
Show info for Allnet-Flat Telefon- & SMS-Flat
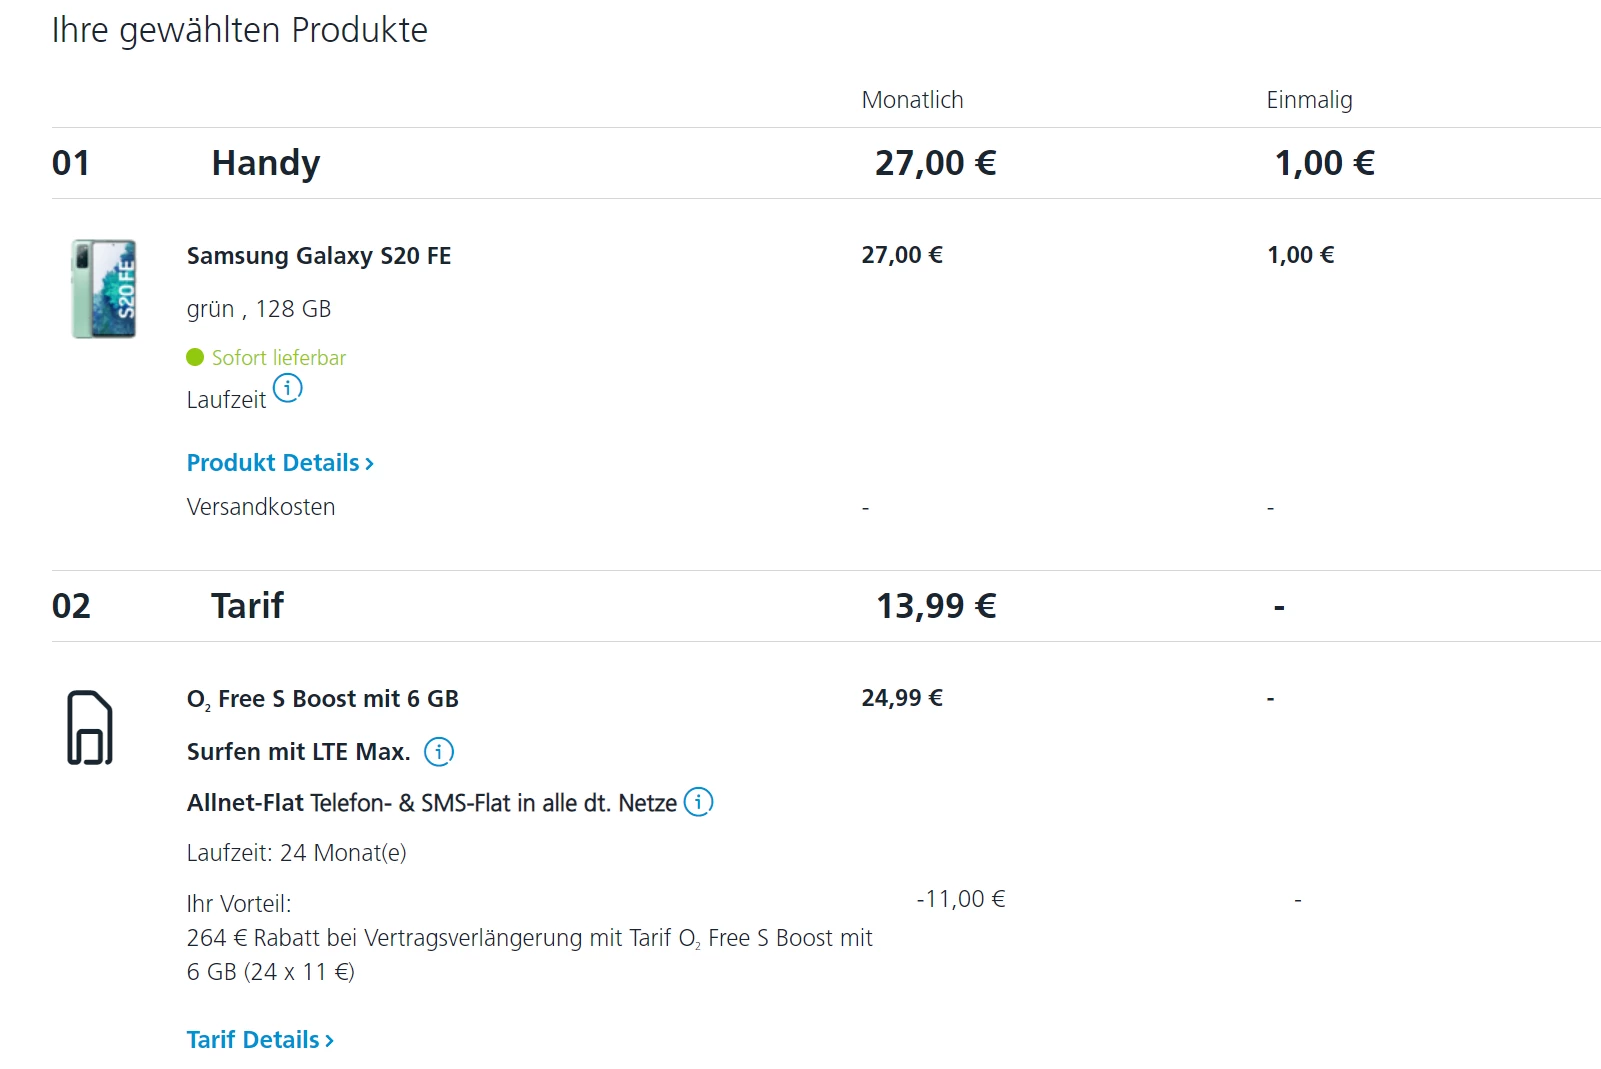coord(698,802)
